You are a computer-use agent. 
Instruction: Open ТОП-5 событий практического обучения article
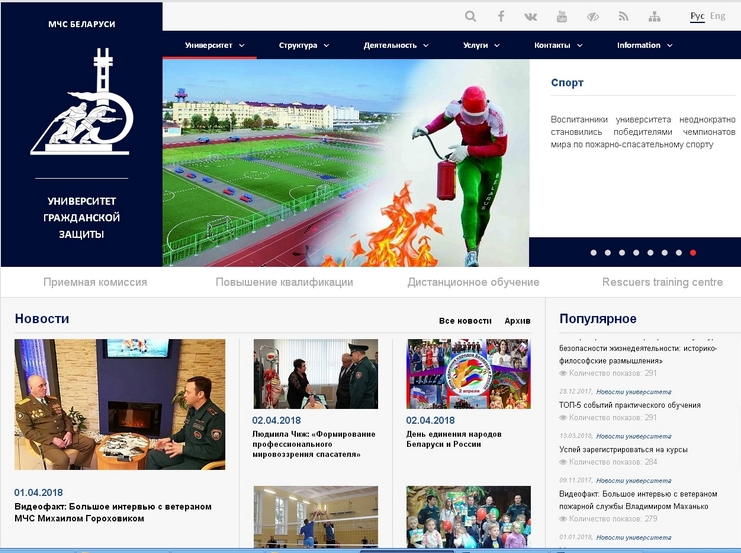(x=629, y=405)
